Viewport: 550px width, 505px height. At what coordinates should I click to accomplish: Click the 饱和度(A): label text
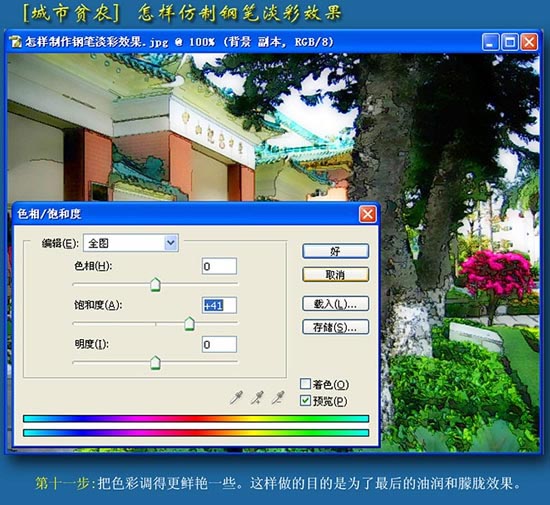point(98,305)
